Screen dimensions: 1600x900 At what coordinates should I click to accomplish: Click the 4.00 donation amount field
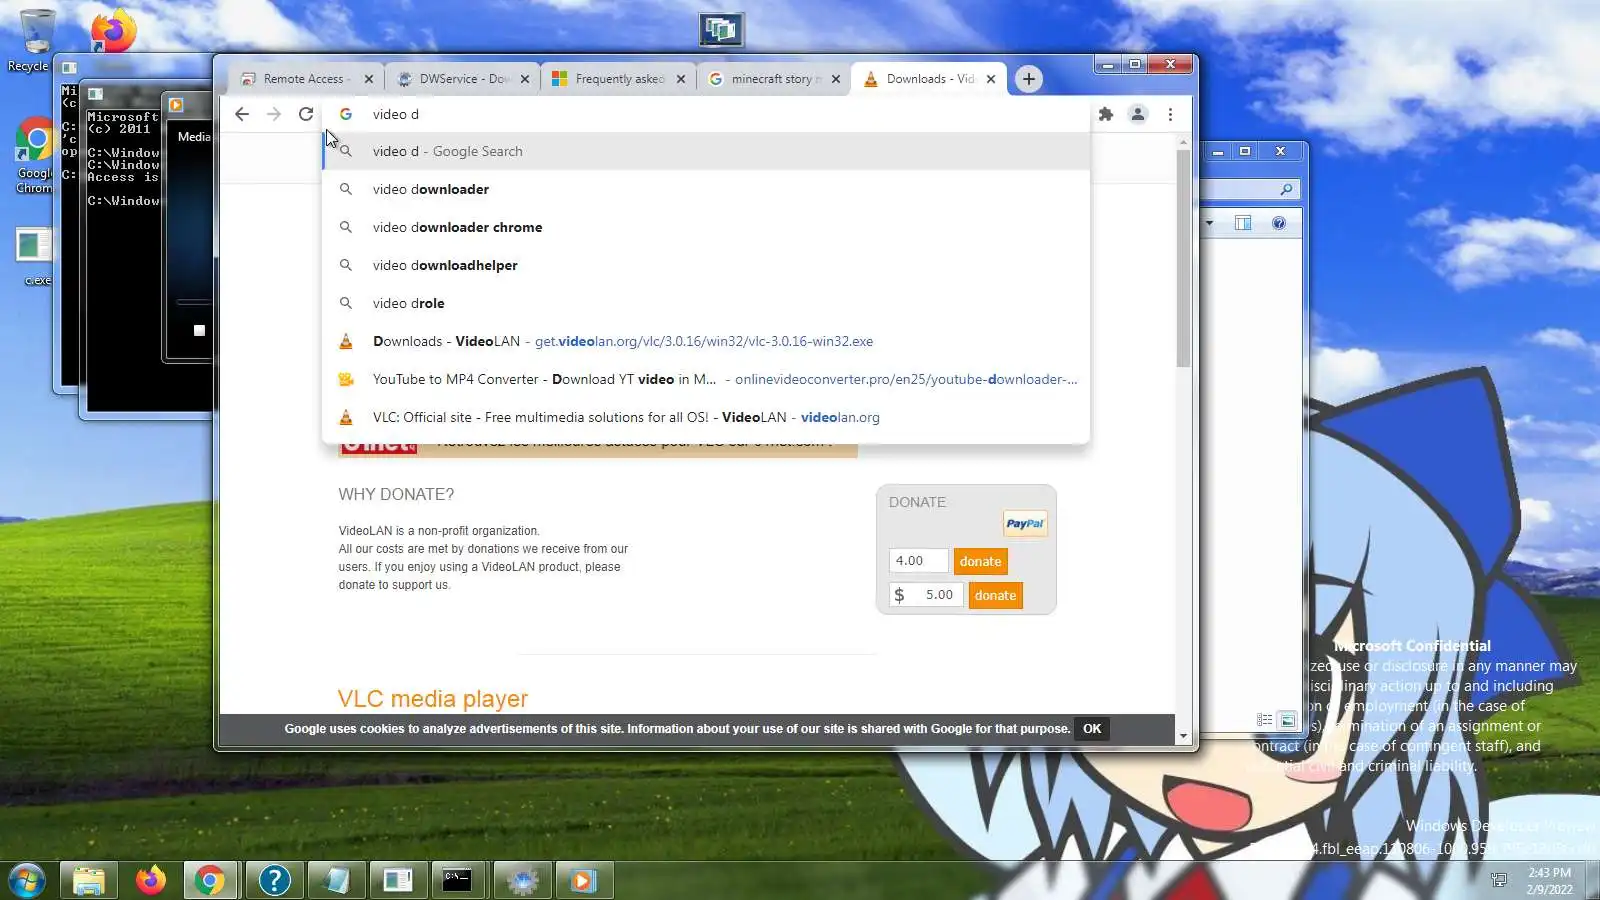point(918,561)
